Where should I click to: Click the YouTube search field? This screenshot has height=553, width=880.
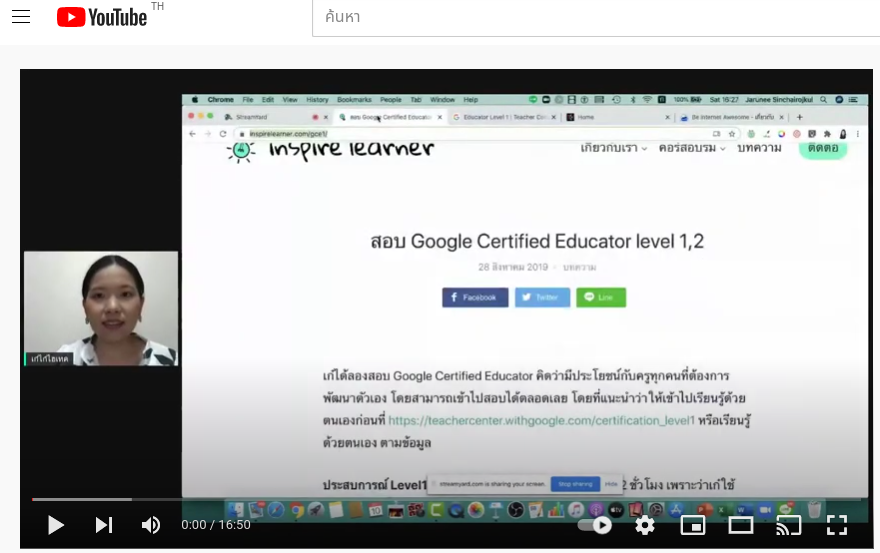tap(596, 17)
